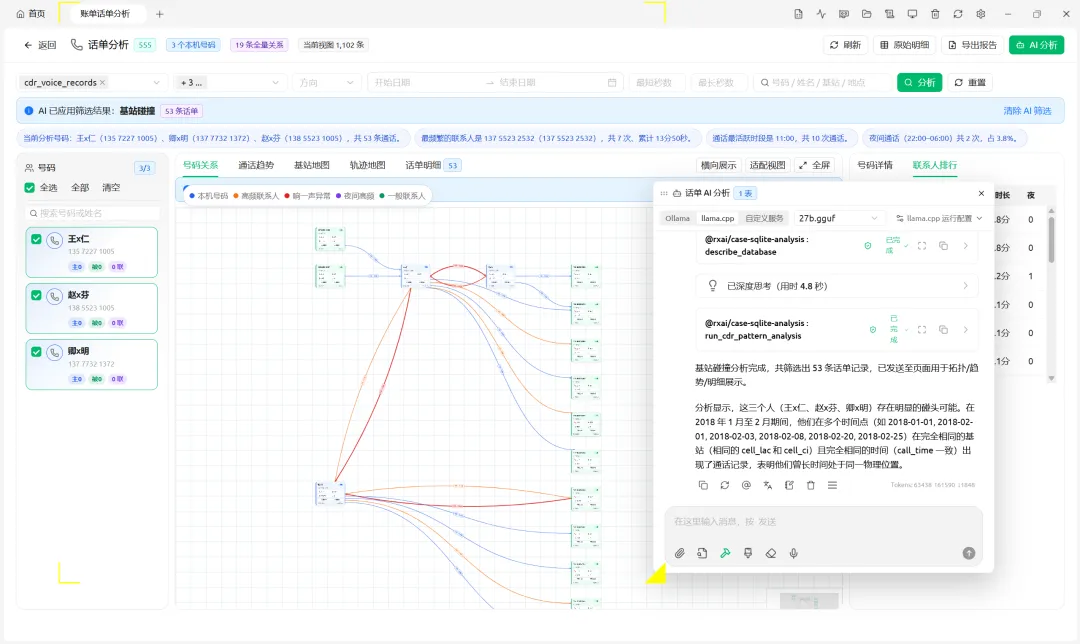Click the scroll document icon in title bar
The image size is (1080, 644).
889,14
